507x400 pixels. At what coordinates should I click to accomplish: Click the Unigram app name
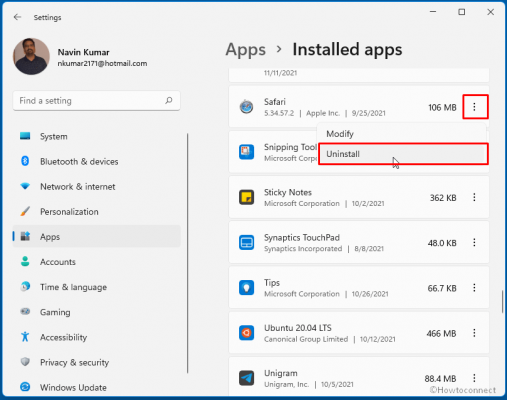(x=281, y=373)
